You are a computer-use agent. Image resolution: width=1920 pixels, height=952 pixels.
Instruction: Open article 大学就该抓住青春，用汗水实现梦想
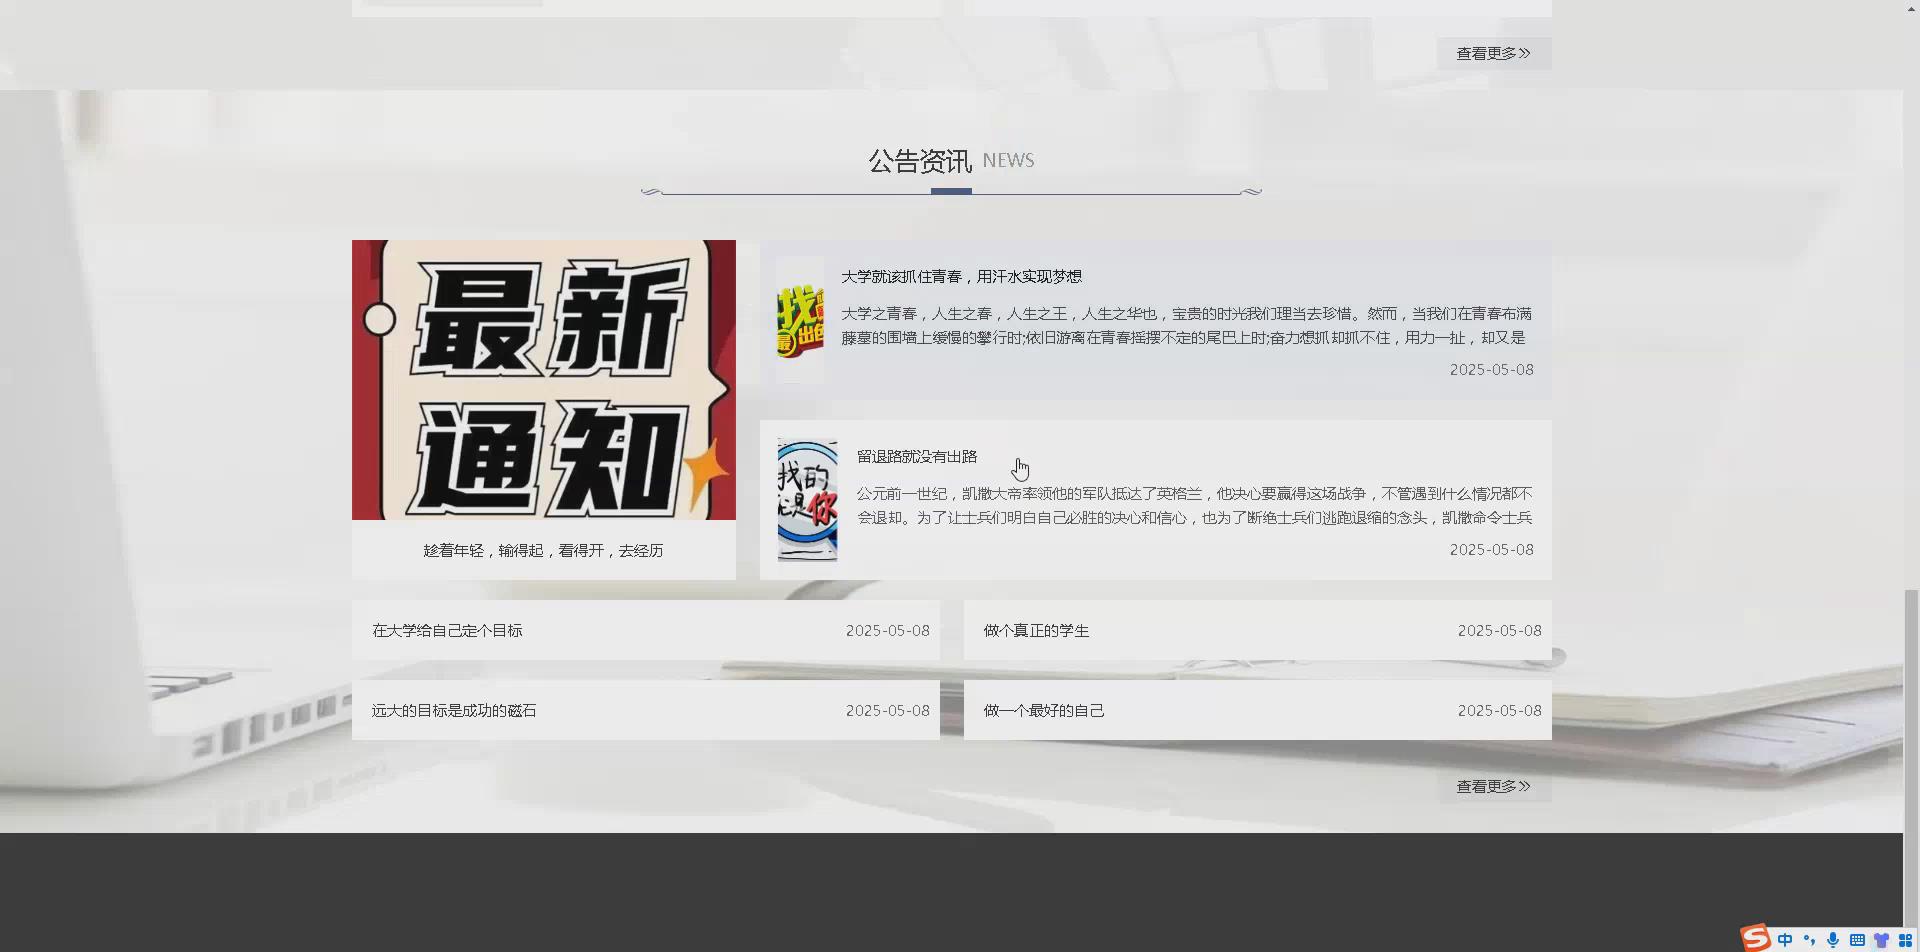961,276
